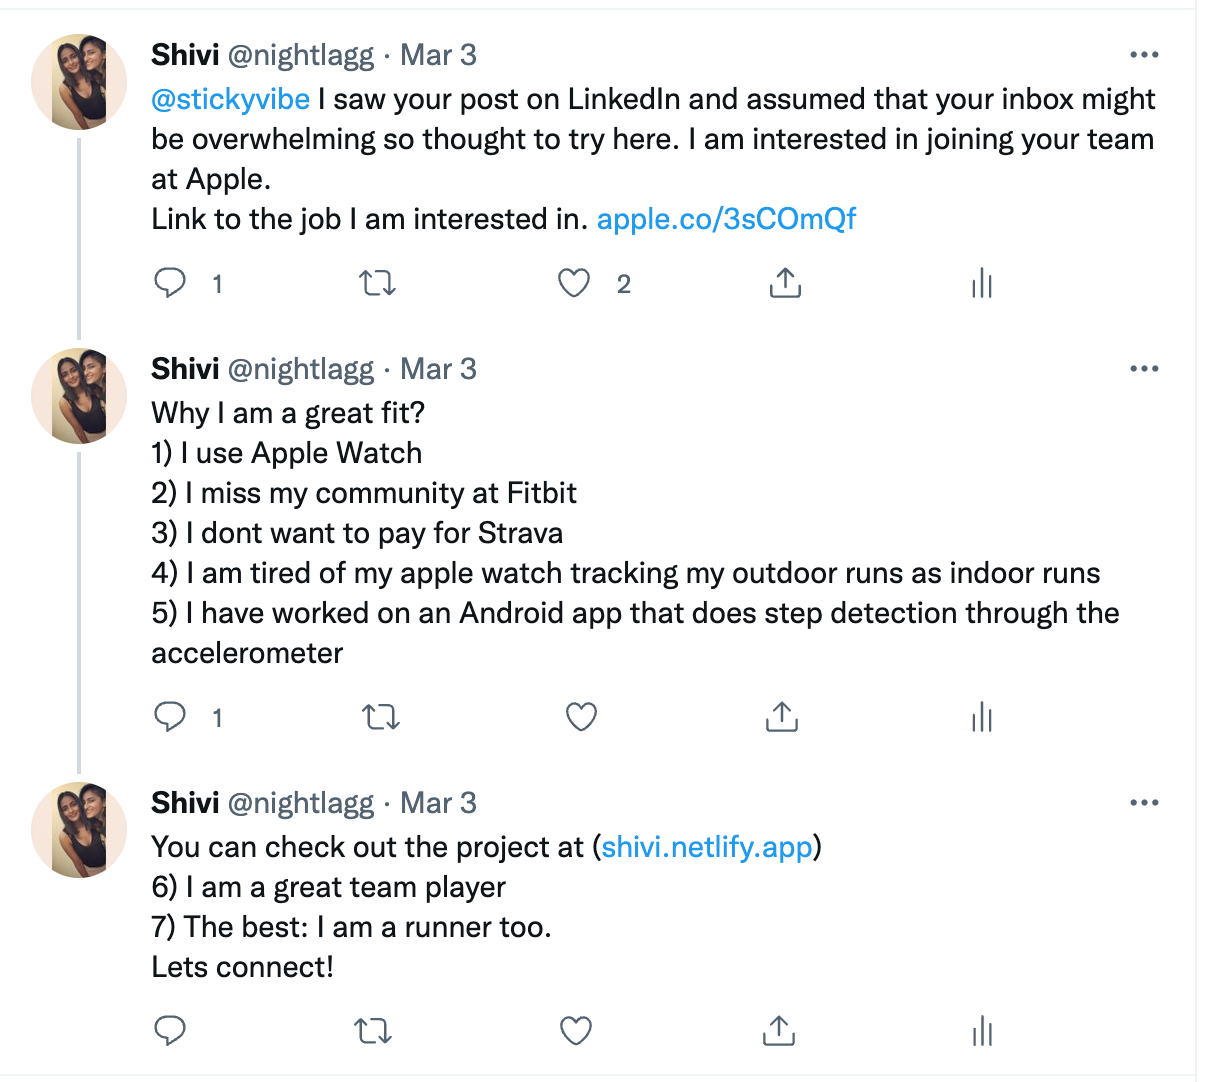Reply to the 'Why I am a great fit?' tweet

pos(170,717)
